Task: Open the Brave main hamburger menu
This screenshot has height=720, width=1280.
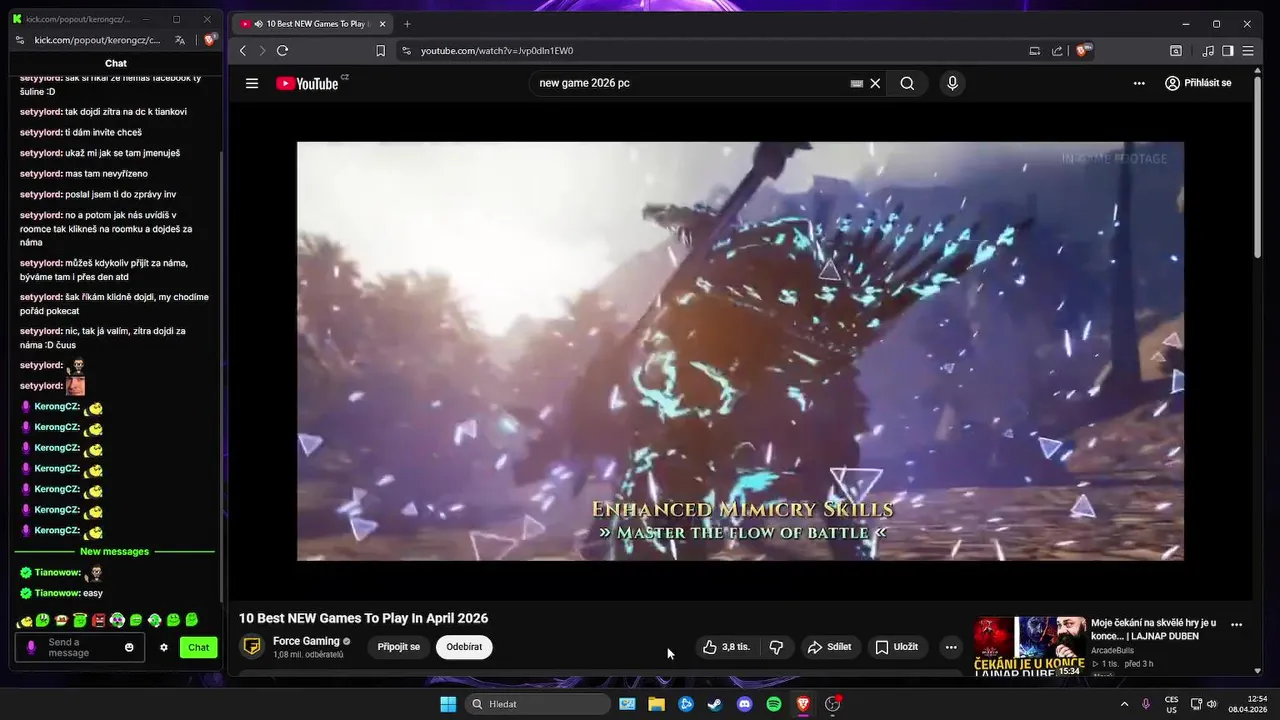Action: pyautogui.click(x=1247, y=51)
